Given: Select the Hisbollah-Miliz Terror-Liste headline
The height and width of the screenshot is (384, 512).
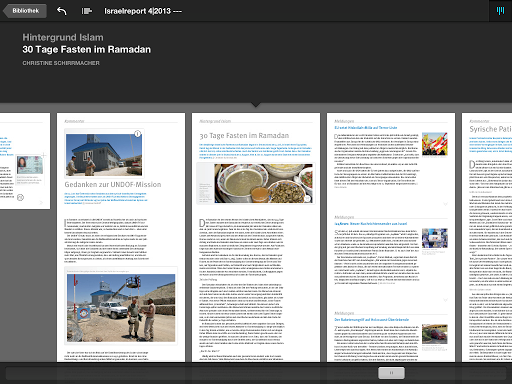Looking at the screenshot, I should pyautogui.click(x=366, y=128).
